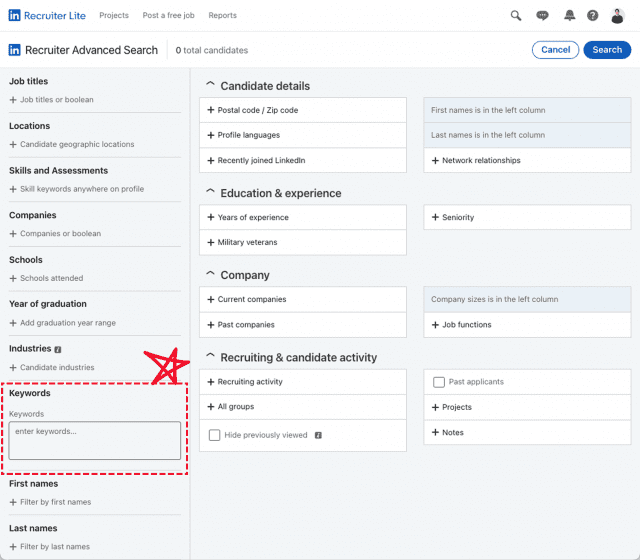640x560 pixels.
Task: Go to the Reports menu item
Action: (222, 16)
